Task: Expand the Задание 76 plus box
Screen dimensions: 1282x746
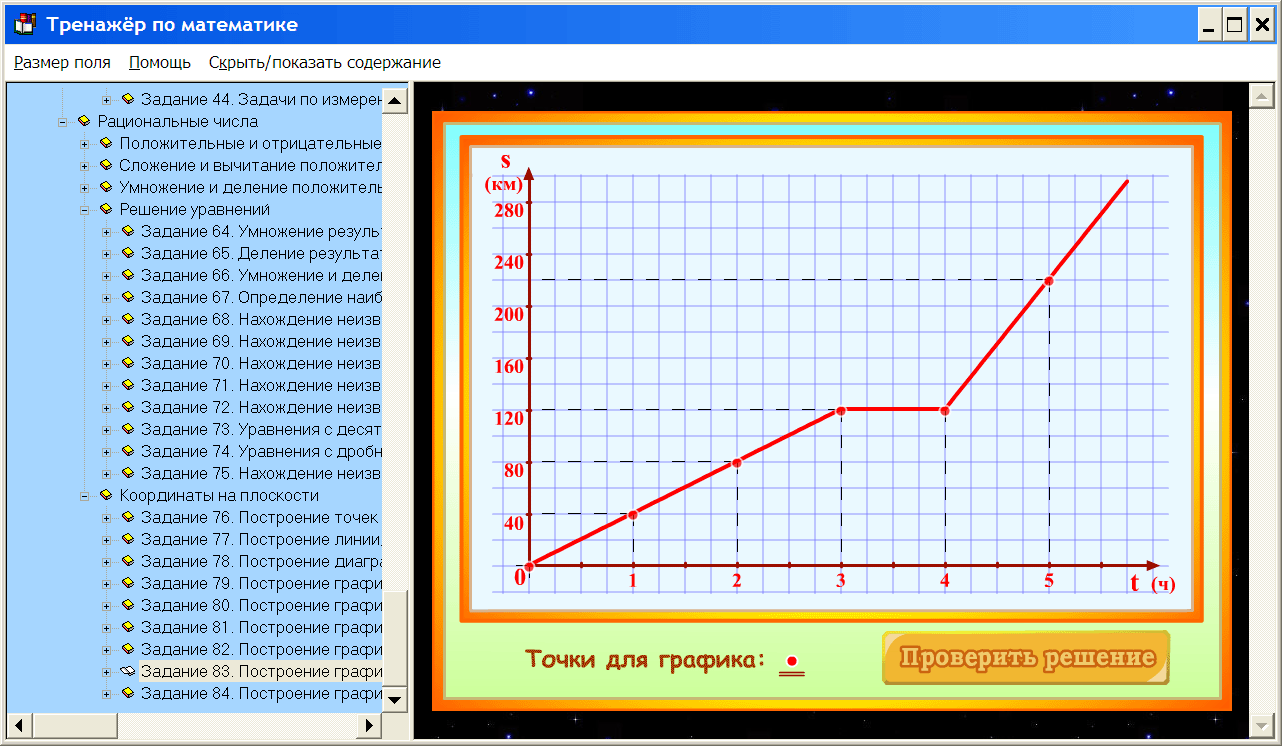Action: click(106, 517)
